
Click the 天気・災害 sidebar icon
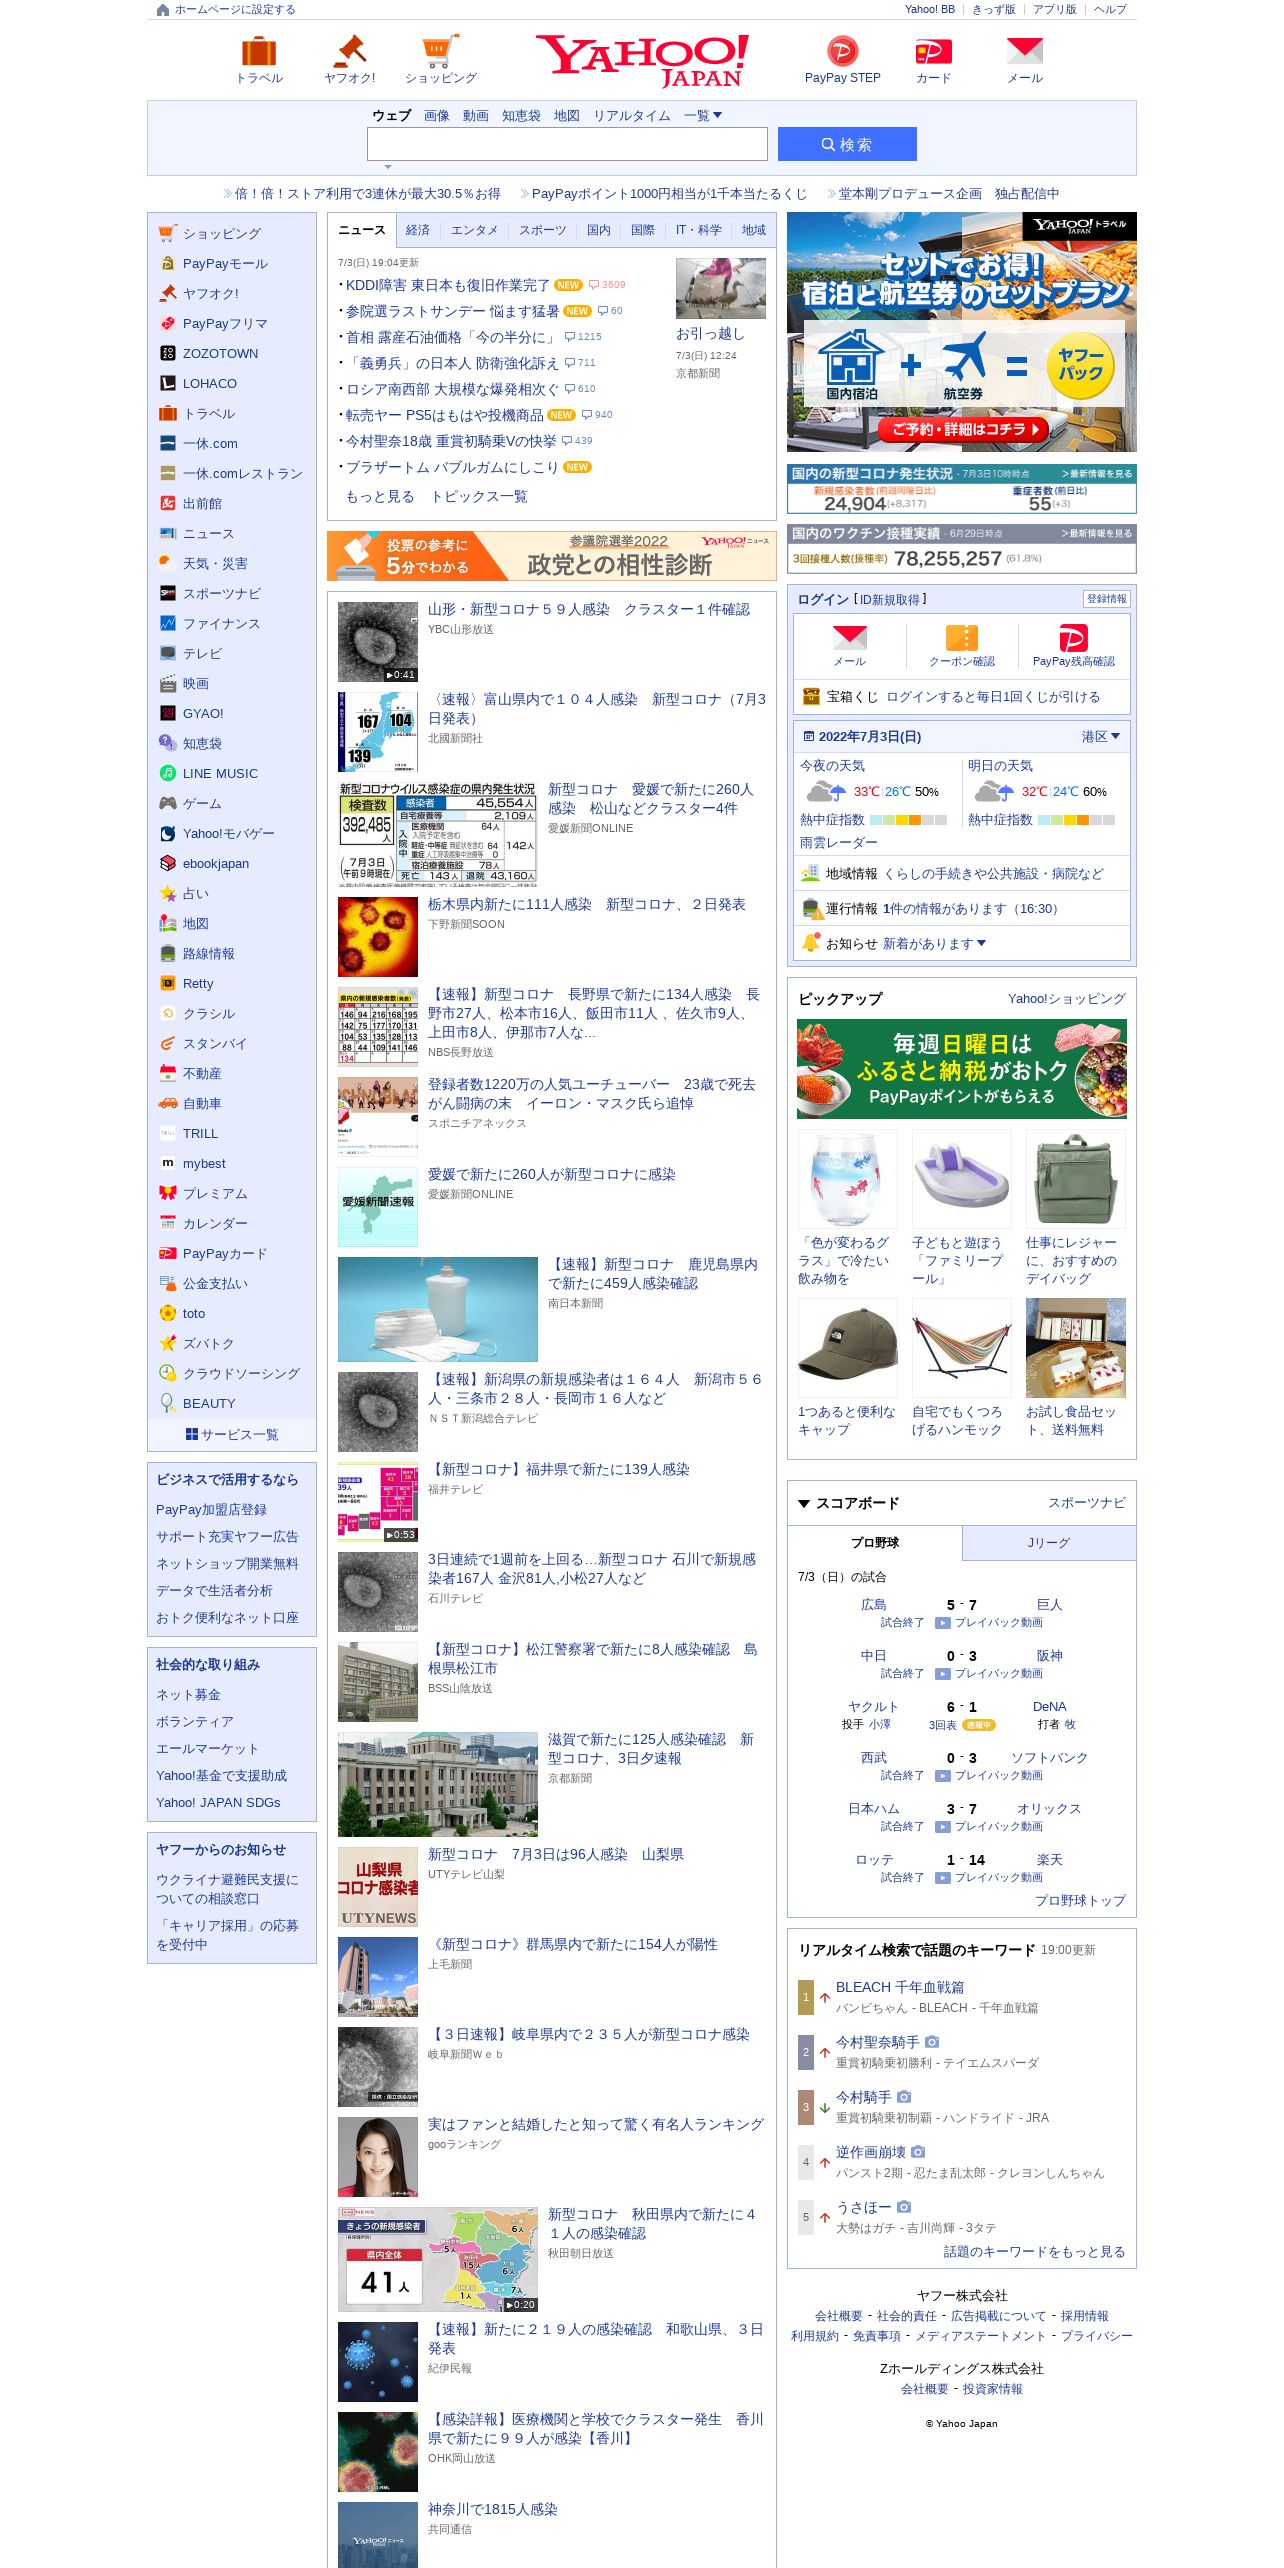[168, 563]
